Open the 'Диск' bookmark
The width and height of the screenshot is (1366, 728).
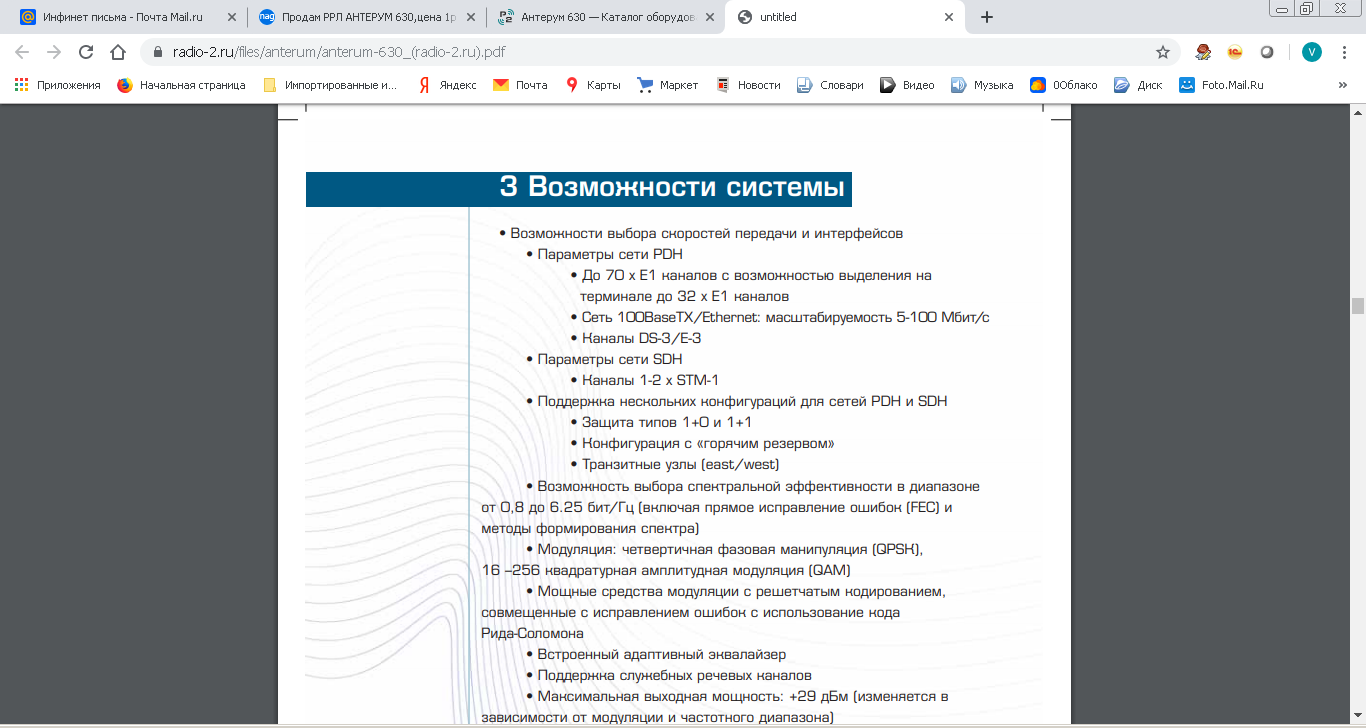click(x=1138, y=85)
